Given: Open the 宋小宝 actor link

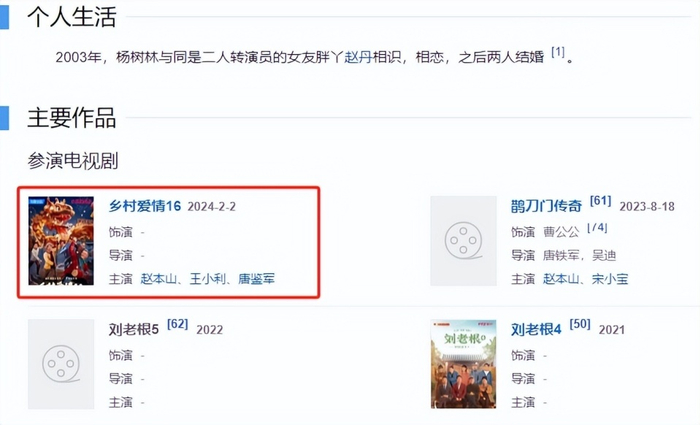Looking at the screenshot, I should click(610, 279).
